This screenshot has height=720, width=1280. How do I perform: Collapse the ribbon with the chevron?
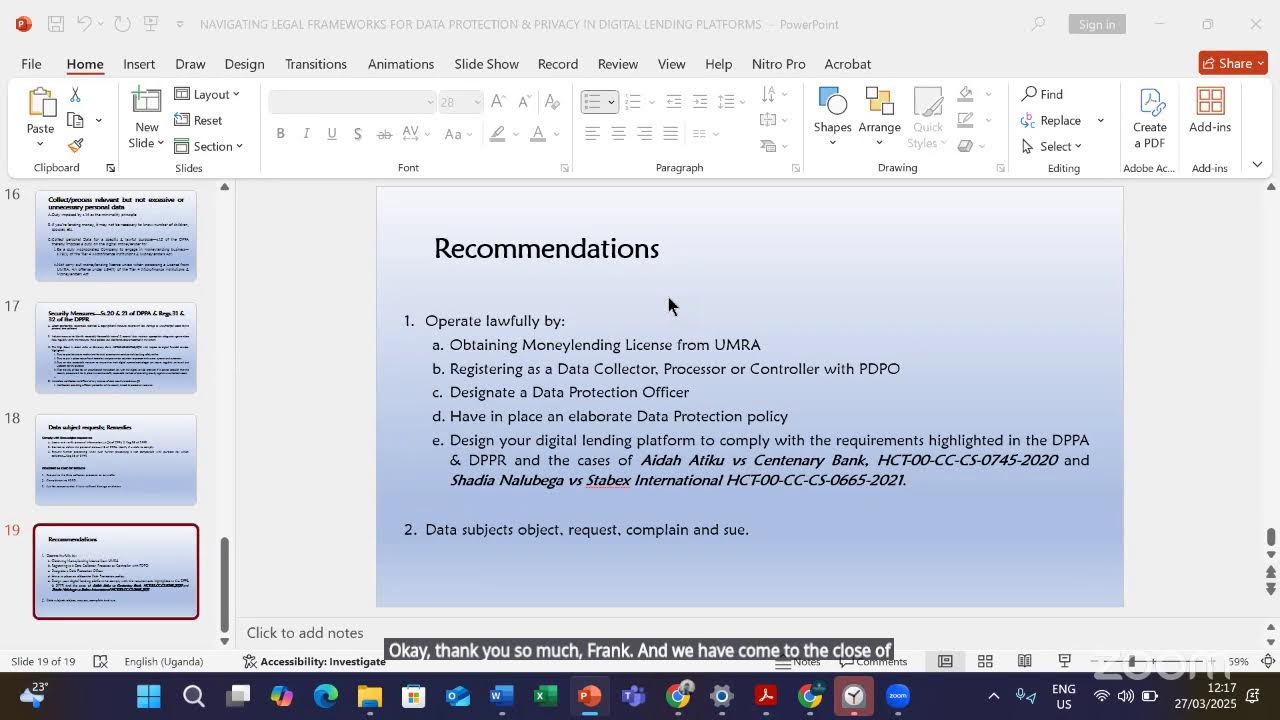point(1257,165)
